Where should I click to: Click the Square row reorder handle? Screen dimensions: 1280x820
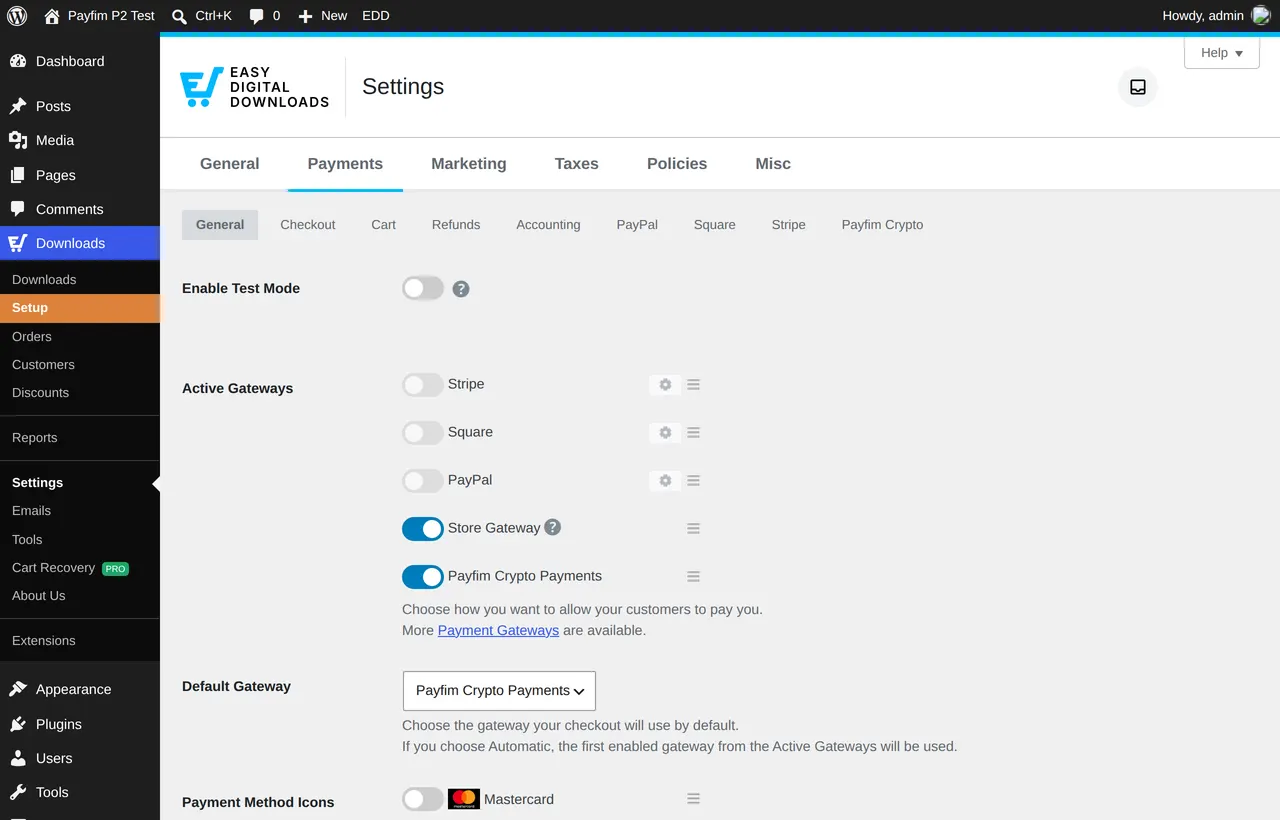(693, 433)
